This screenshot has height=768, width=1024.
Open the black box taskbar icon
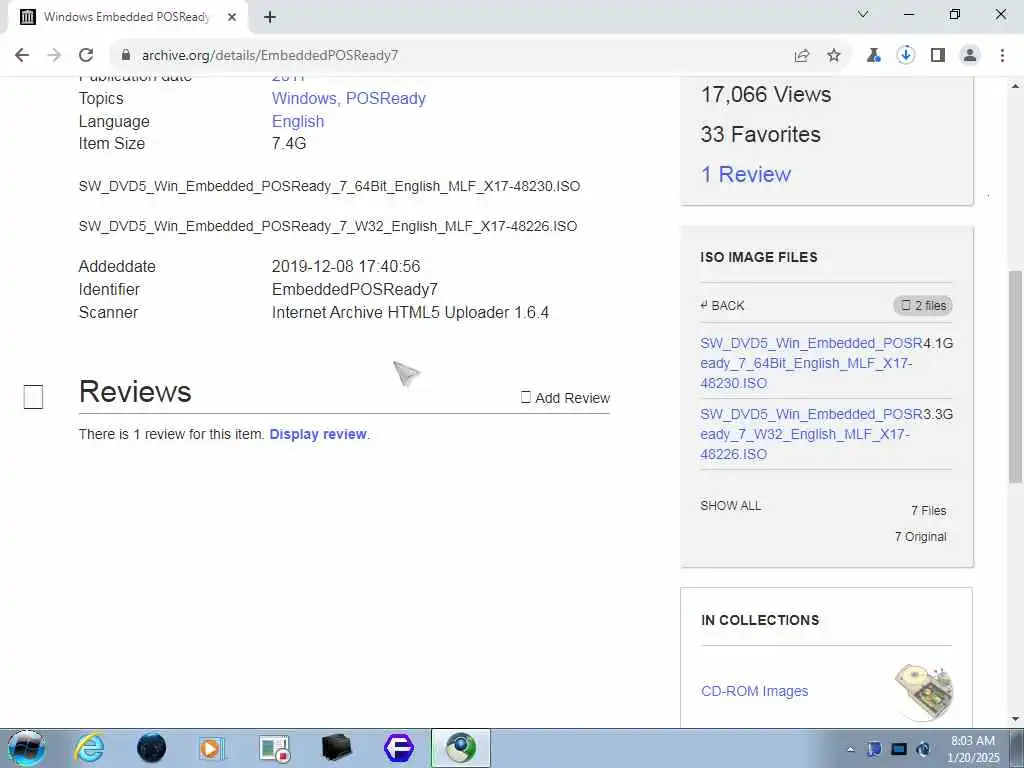[x=337, y=748]
